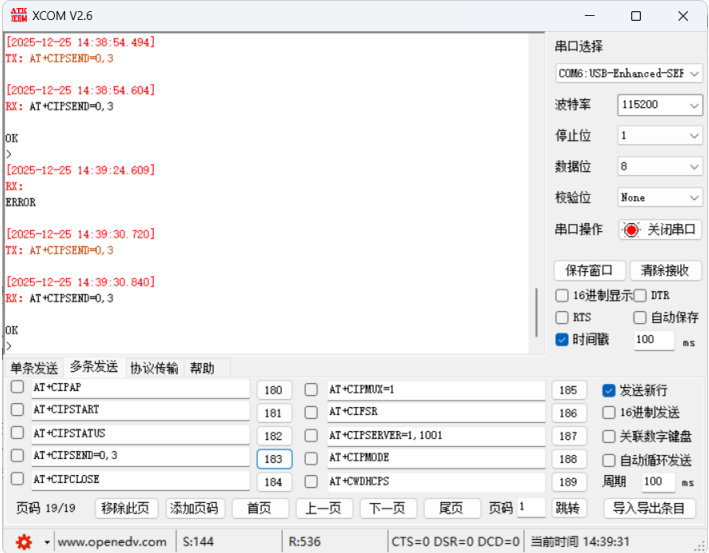Toggle the DTR checkbox
Viewport: 709px width, 553px height.
click(x=640, y=295)
